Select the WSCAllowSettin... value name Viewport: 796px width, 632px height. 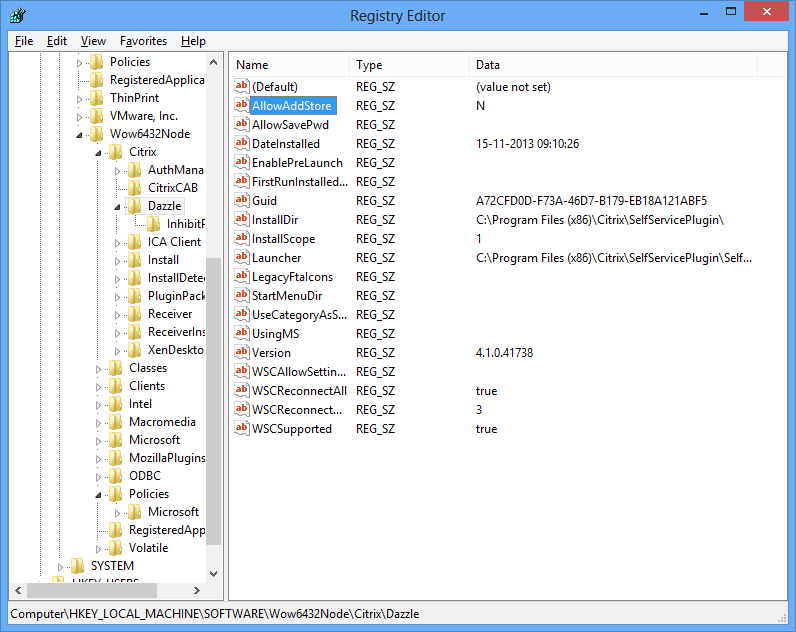299,372
